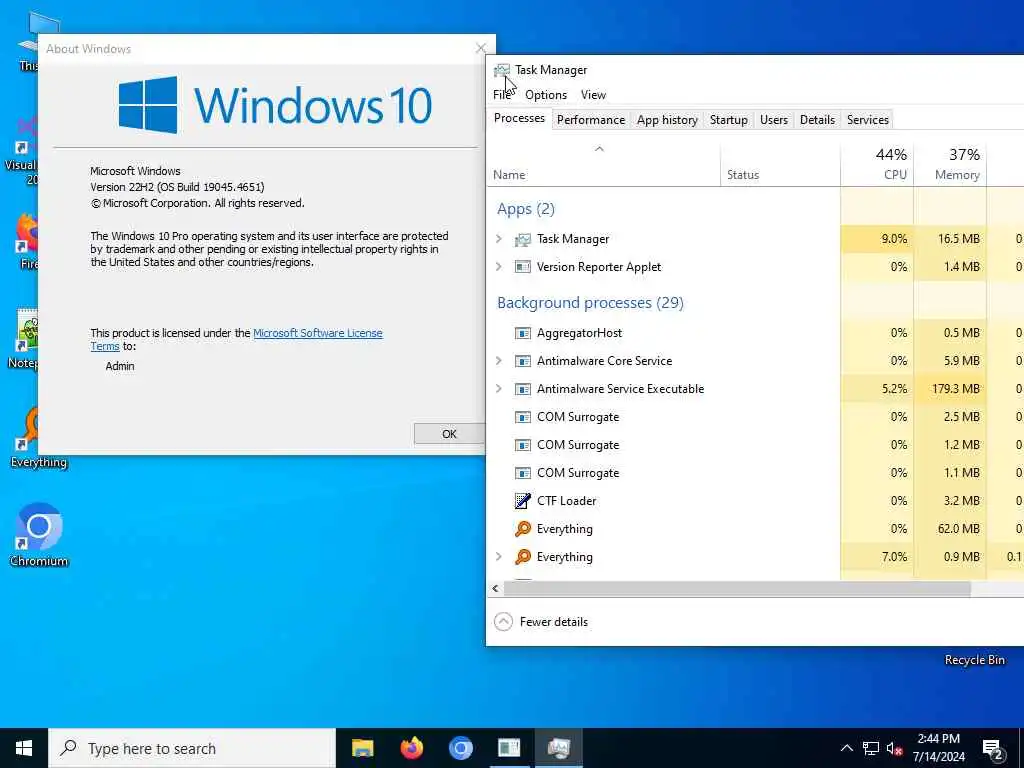The height and width of the screenshot is (768, 1024).
Task: Open the notification Action Center
Action: point(993,749)
